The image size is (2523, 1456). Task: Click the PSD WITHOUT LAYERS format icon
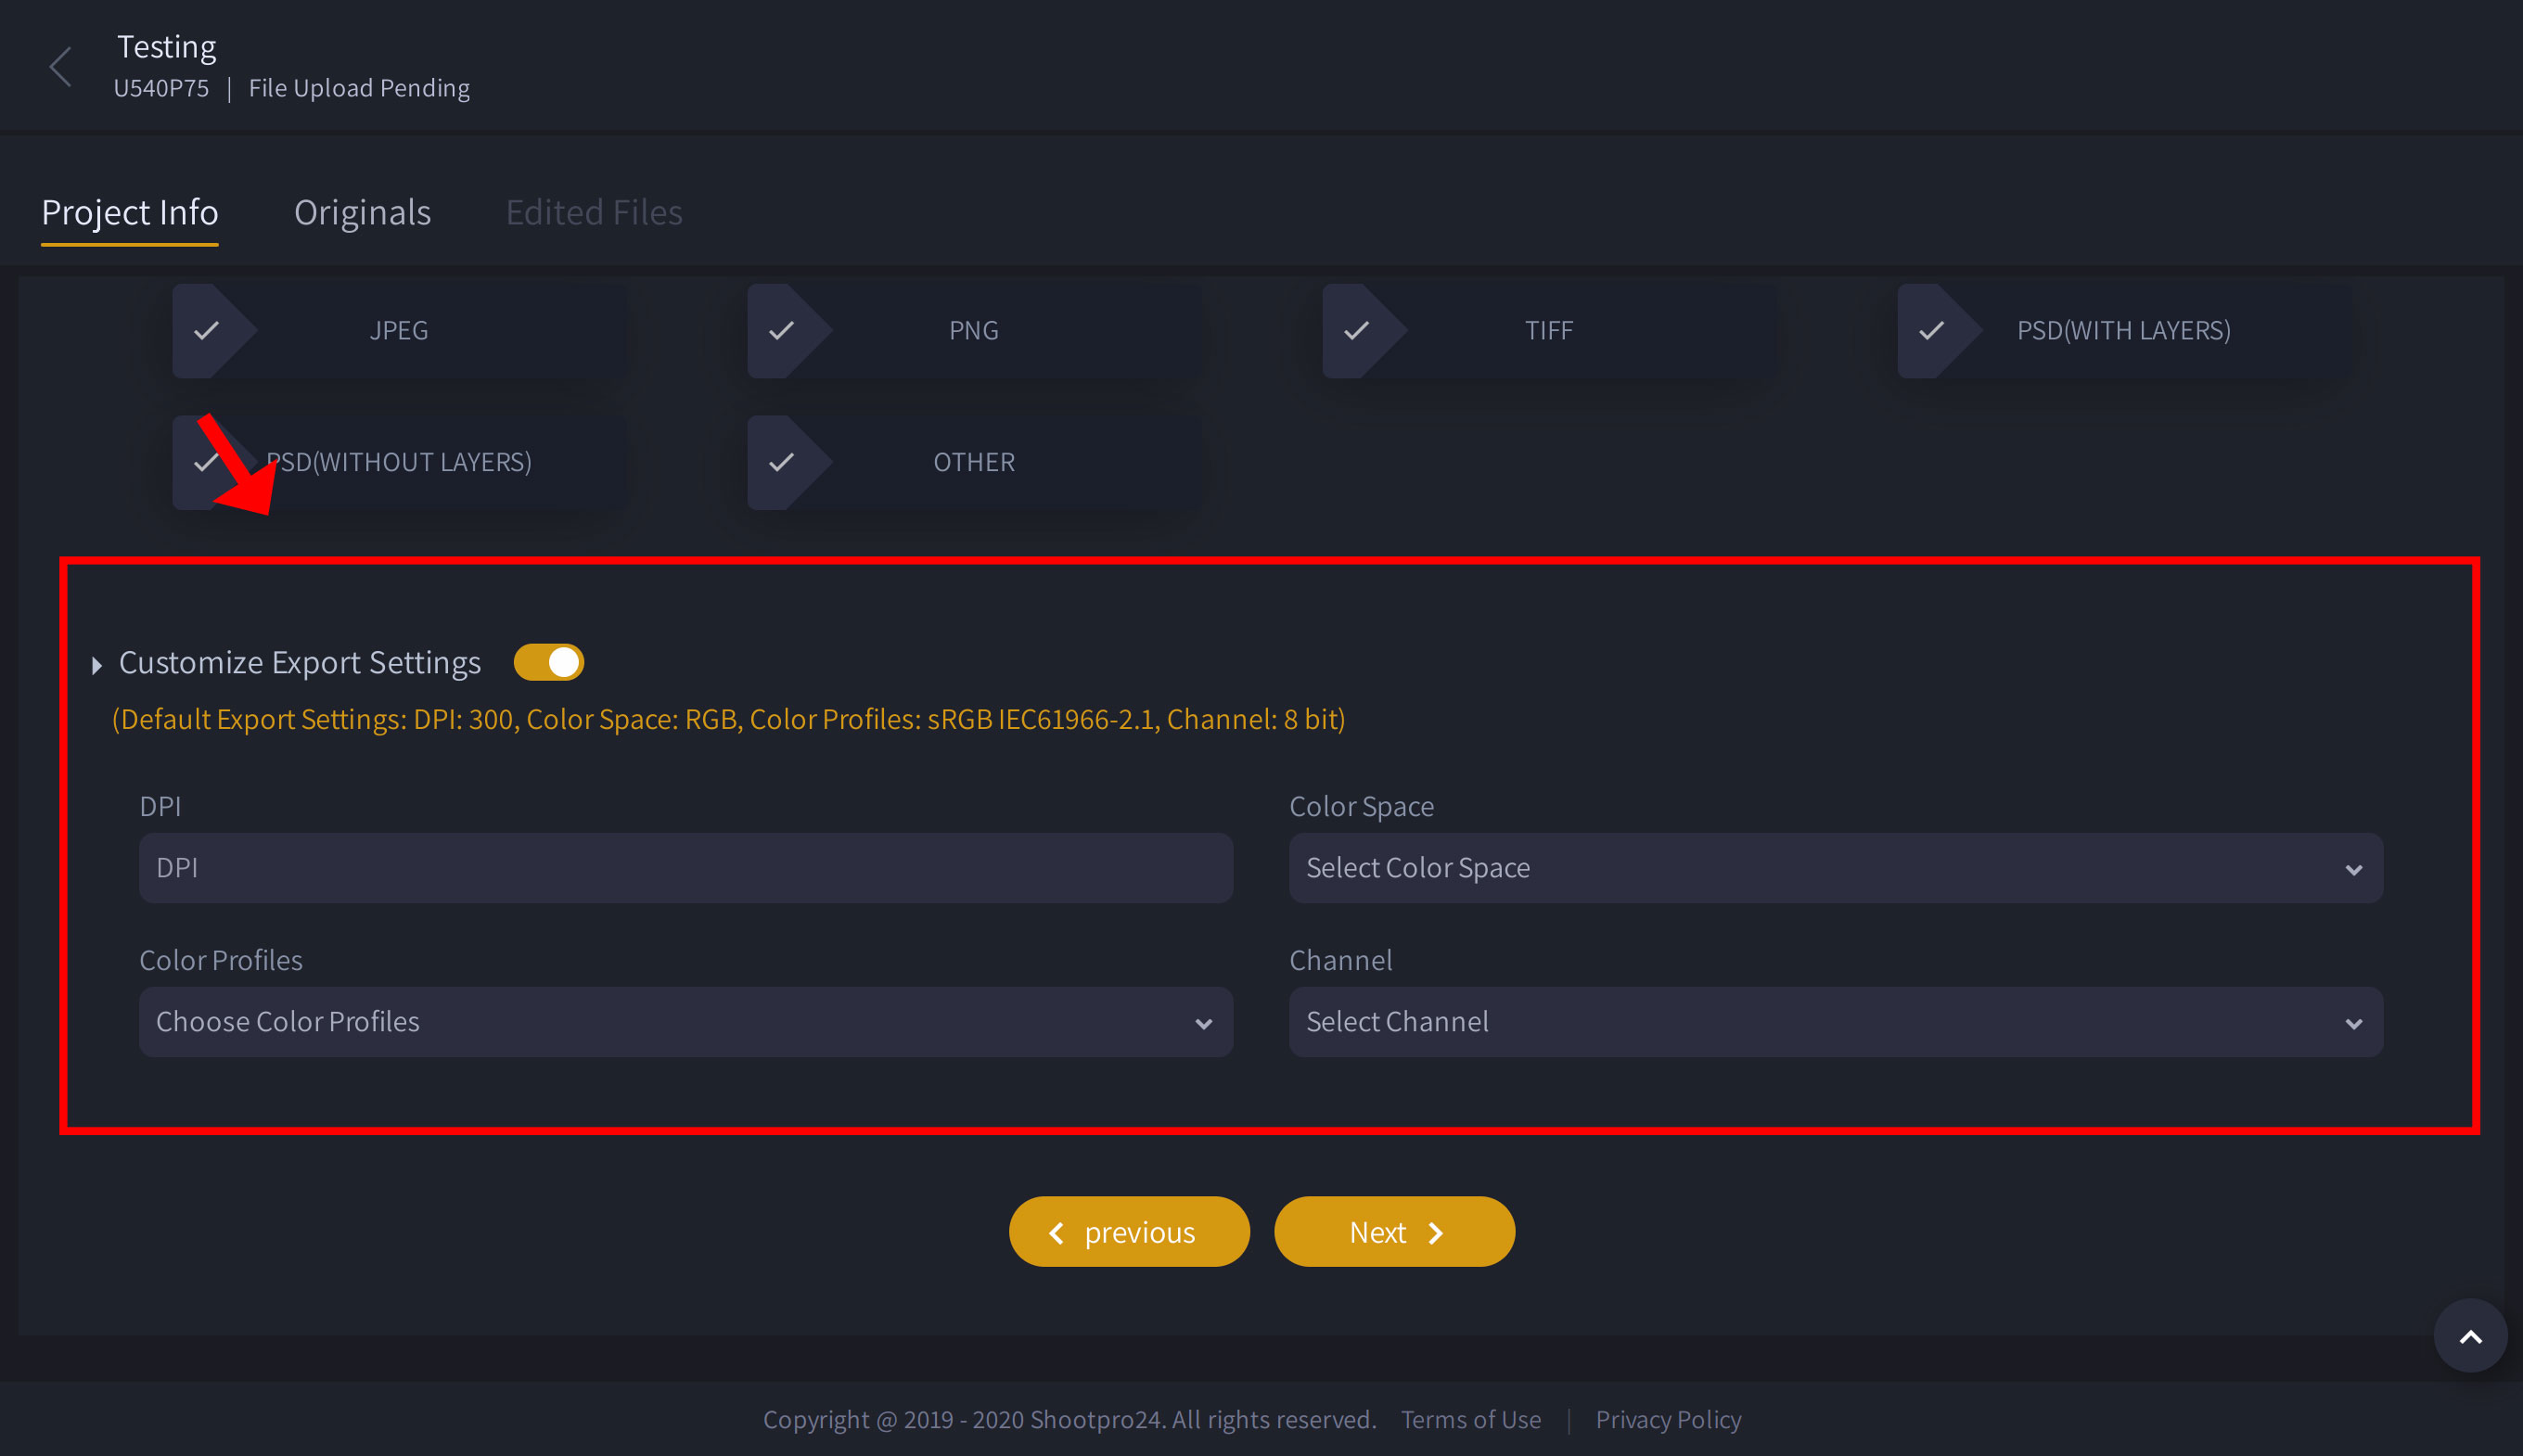(210, 461)
